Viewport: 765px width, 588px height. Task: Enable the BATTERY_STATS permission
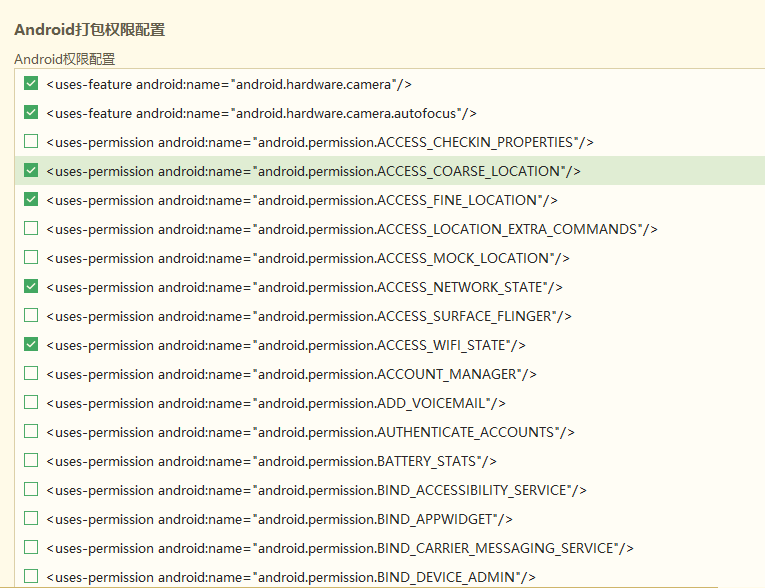coord(31,461)
